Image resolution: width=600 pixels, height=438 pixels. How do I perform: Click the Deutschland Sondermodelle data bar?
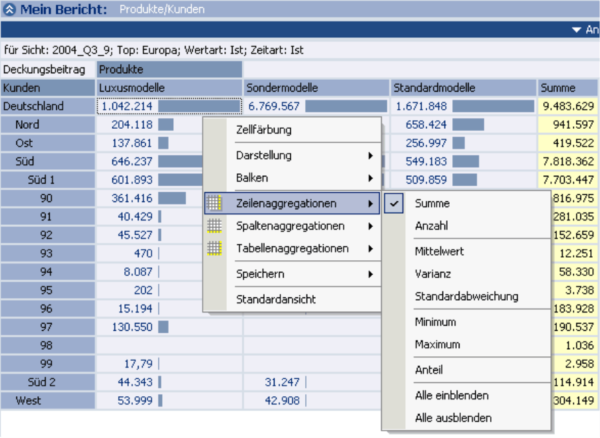pyautogui.click(x=345, y=106)
